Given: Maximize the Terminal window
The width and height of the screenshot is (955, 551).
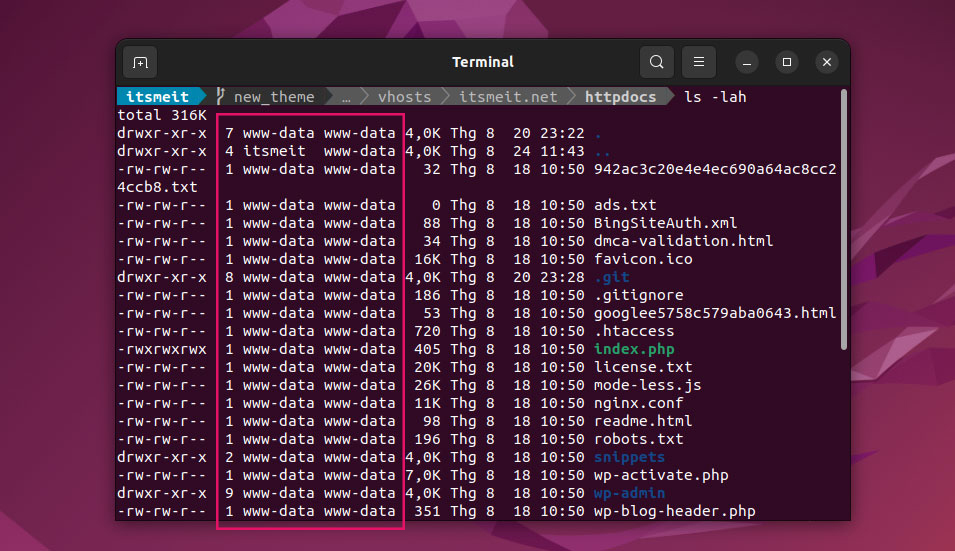Looking at the screenshot, I should click(x=786, y=62).
